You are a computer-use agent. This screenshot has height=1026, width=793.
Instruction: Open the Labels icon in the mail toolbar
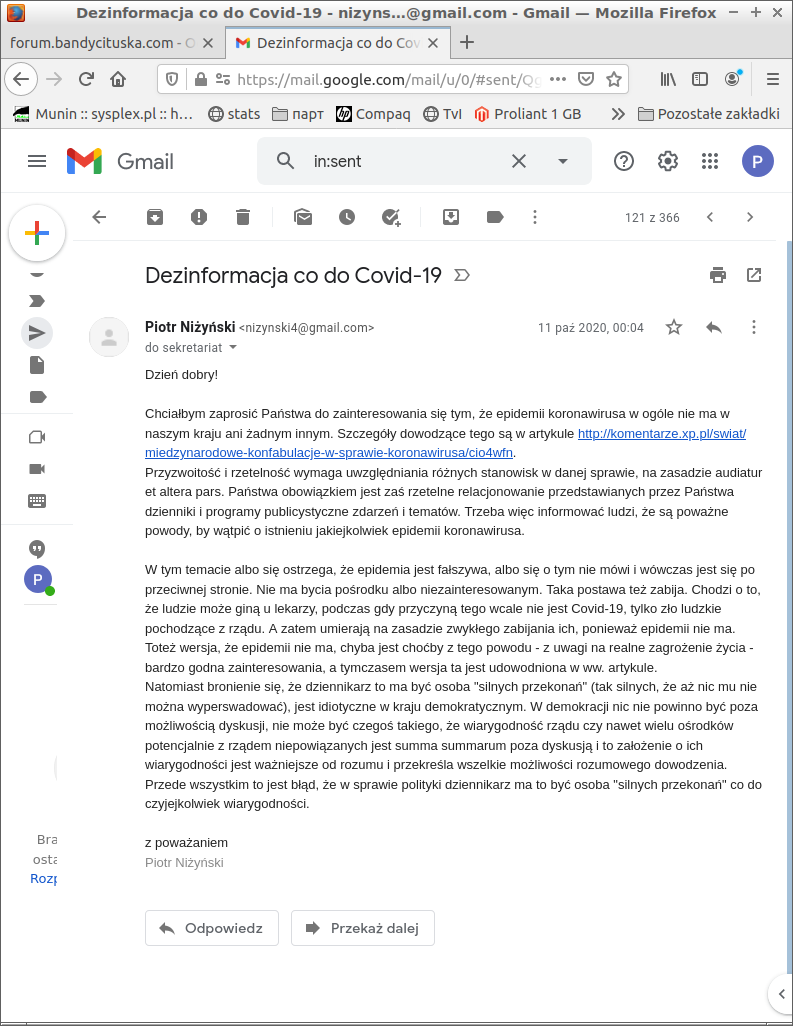pos(495,217)
